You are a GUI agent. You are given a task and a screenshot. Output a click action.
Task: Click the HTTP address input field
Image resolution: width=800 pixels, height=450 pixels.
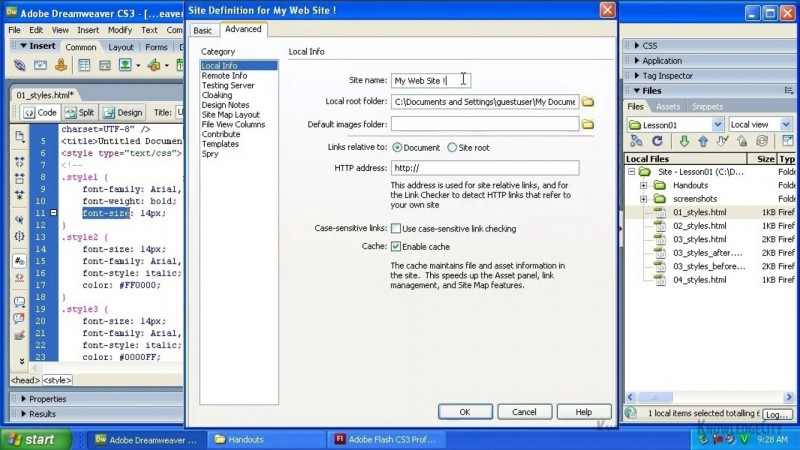pos(485,168)
